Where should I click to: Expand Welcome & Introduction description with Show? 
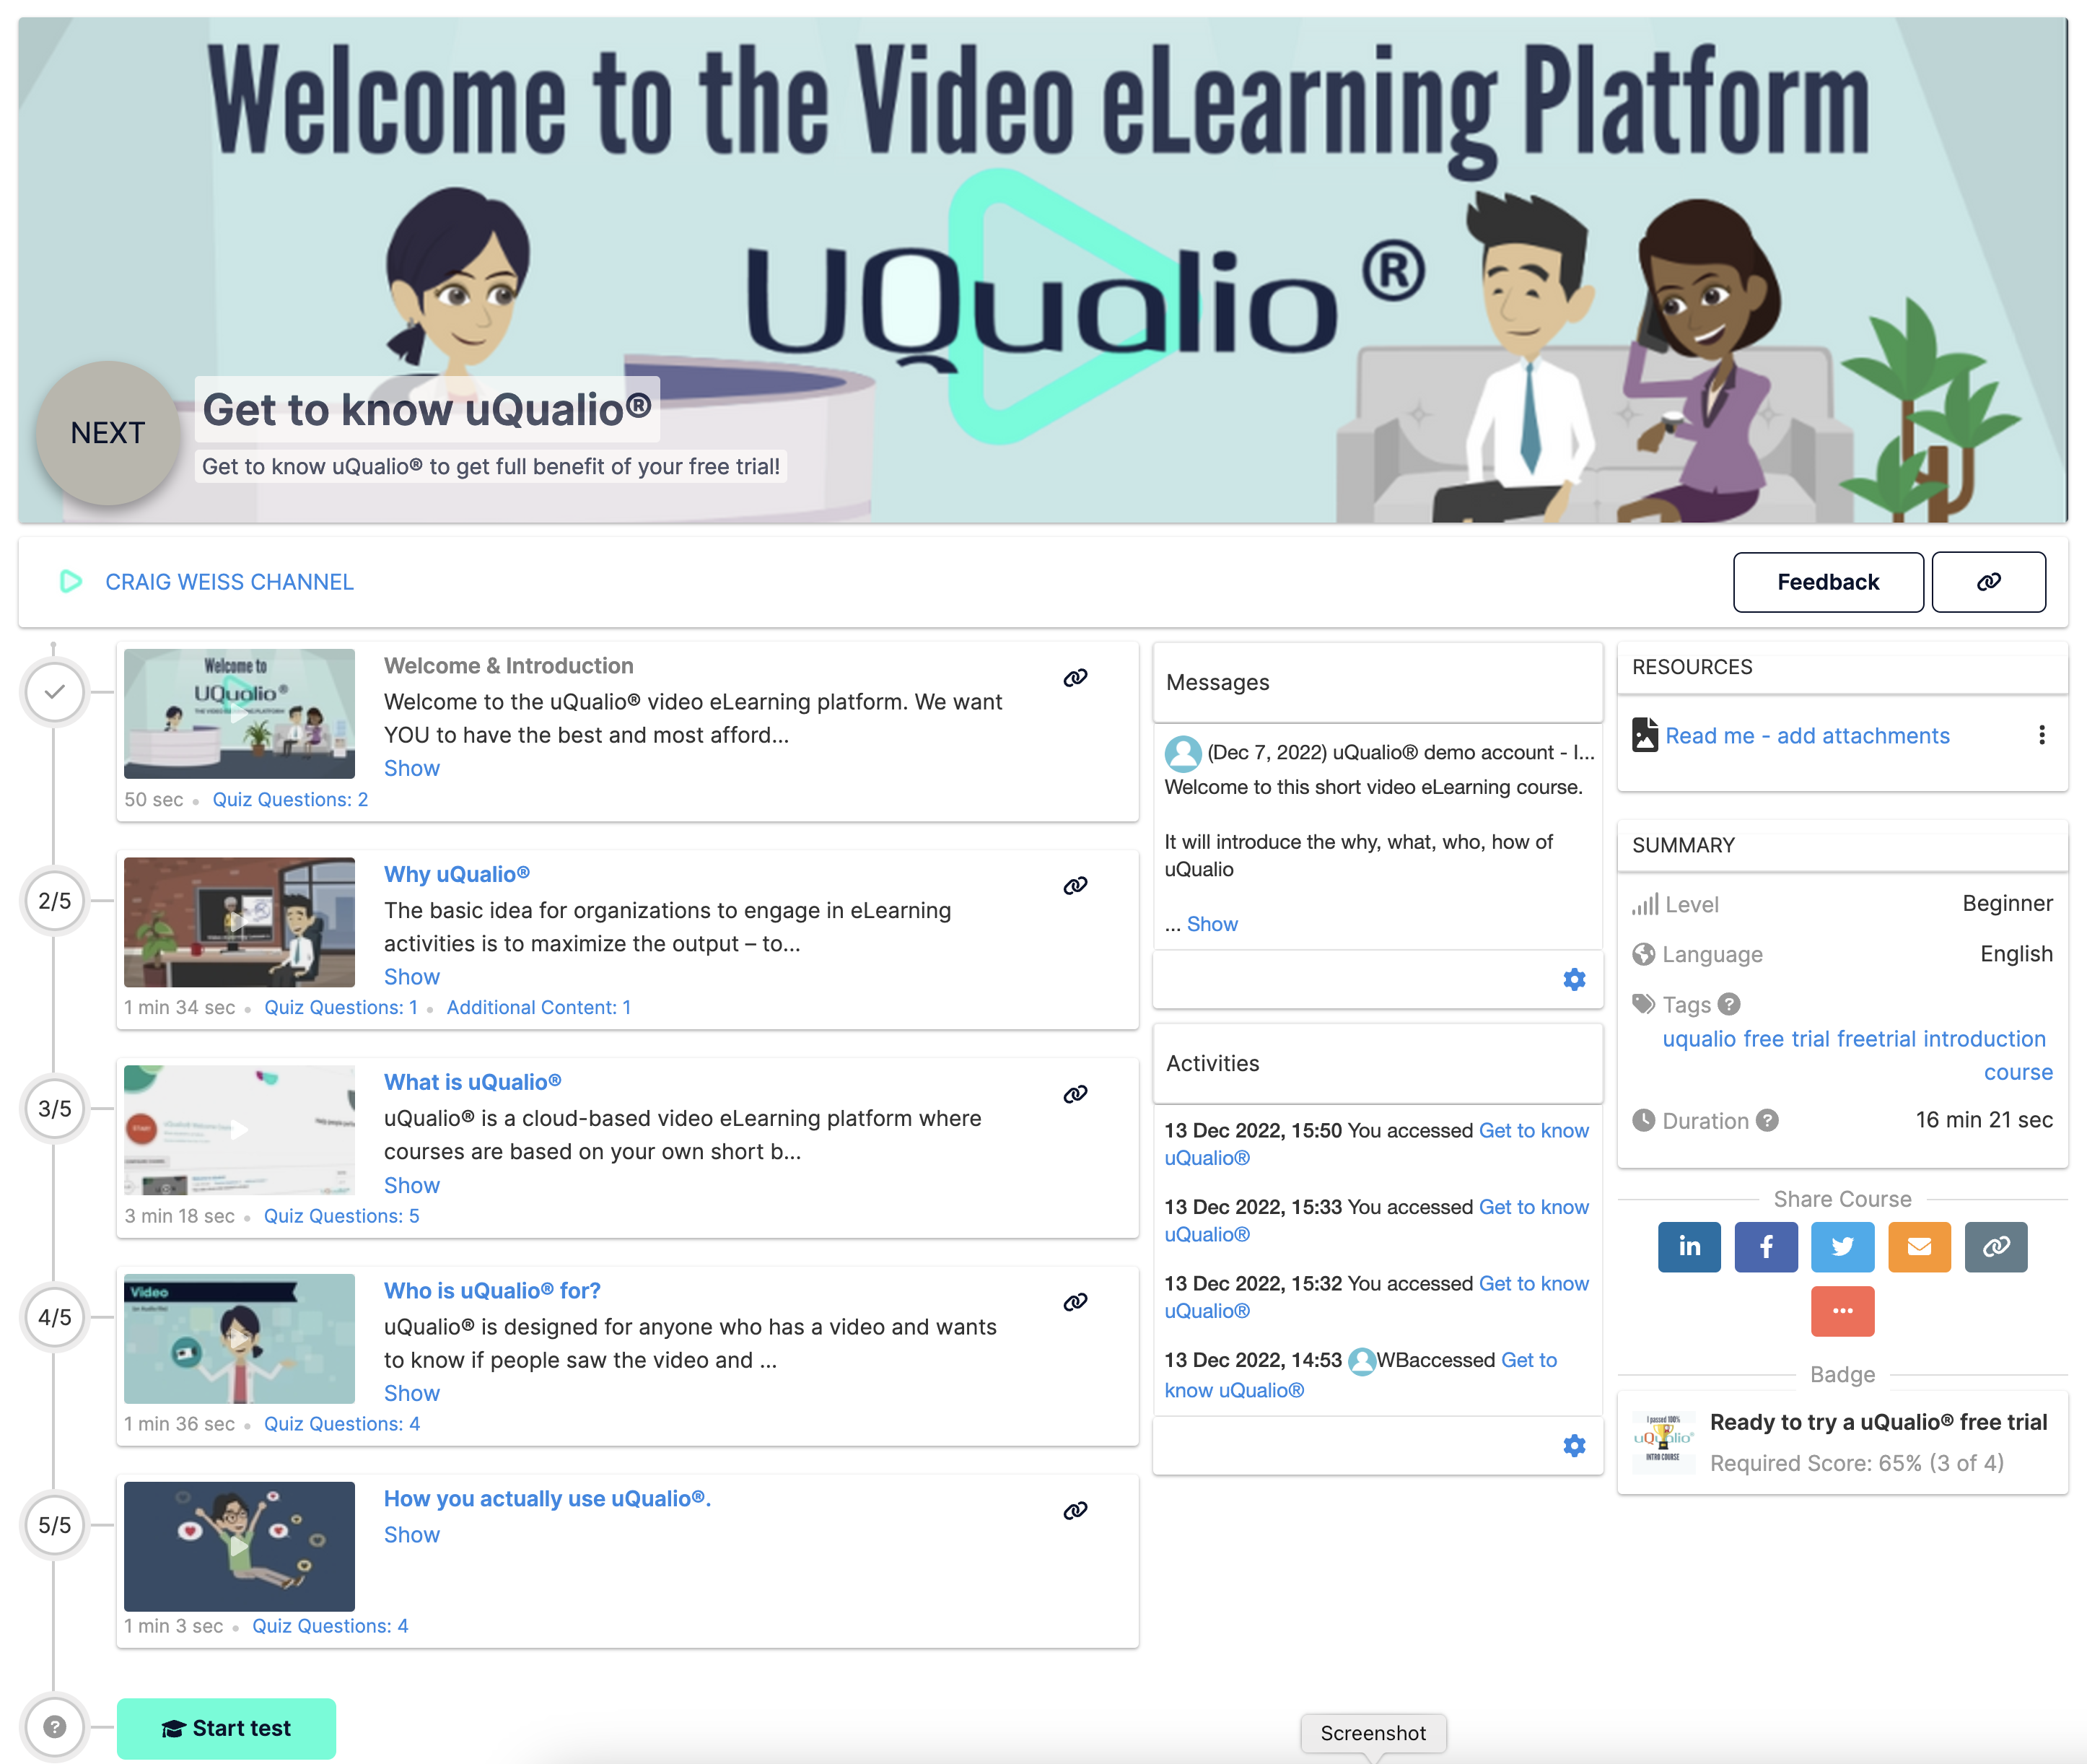pyautogui.click(x=411, y=768)
